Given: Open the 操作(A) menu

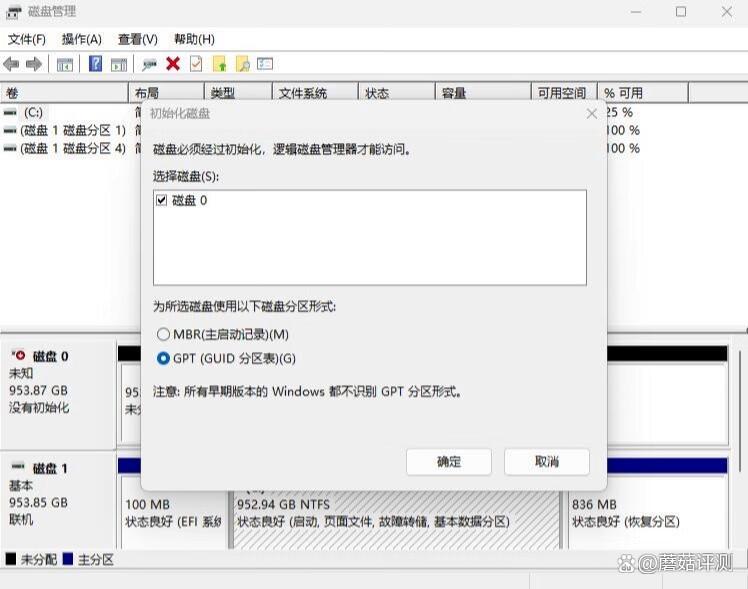Looking at the screenshot, I should click(82, 39).
